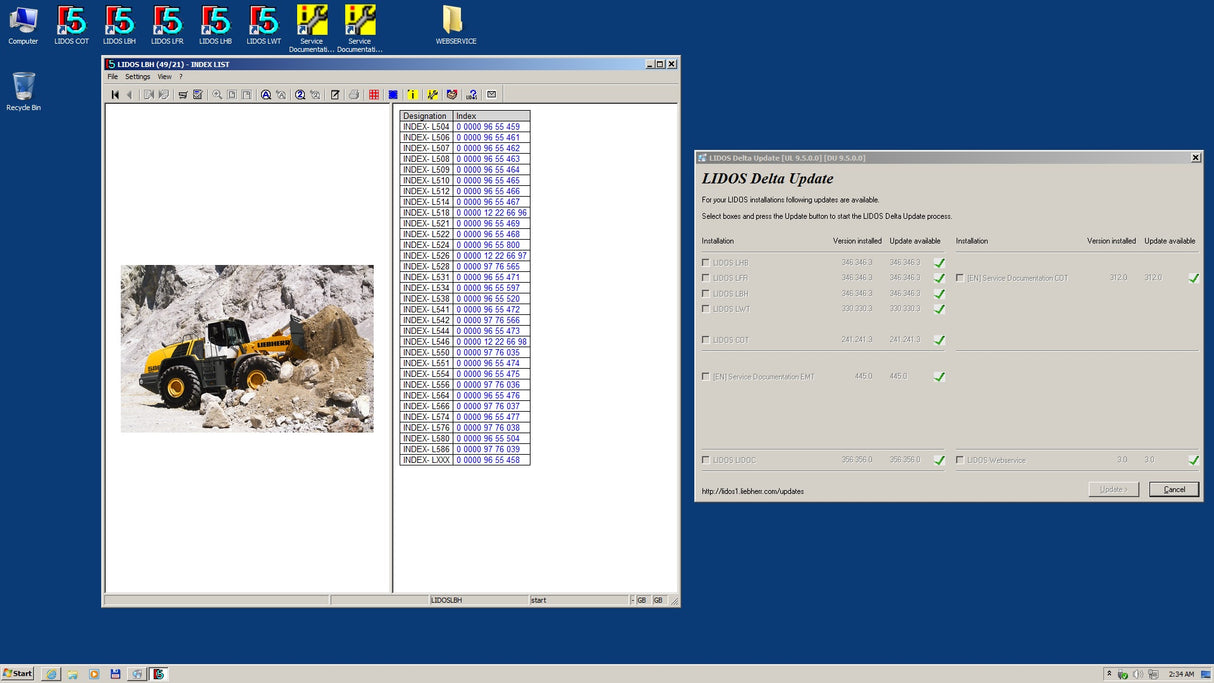Open index link 0 0000 96 55 459
Screen dimensions: 1214x683
(x=488, y=127)
